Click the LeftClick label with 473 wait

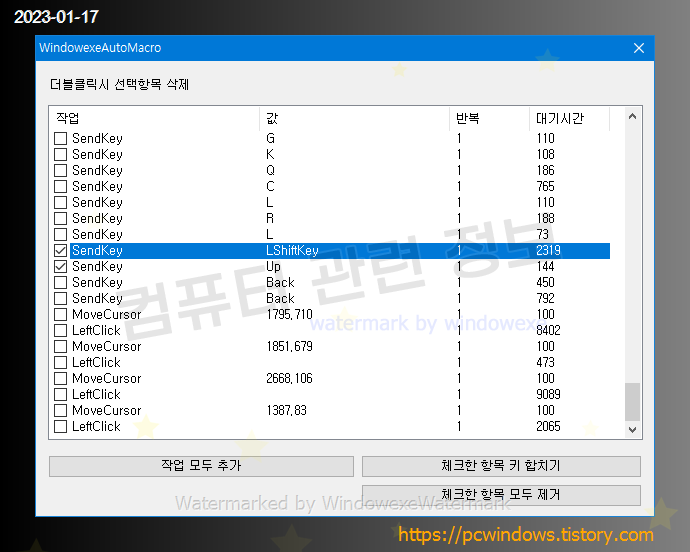coord(96,362)
